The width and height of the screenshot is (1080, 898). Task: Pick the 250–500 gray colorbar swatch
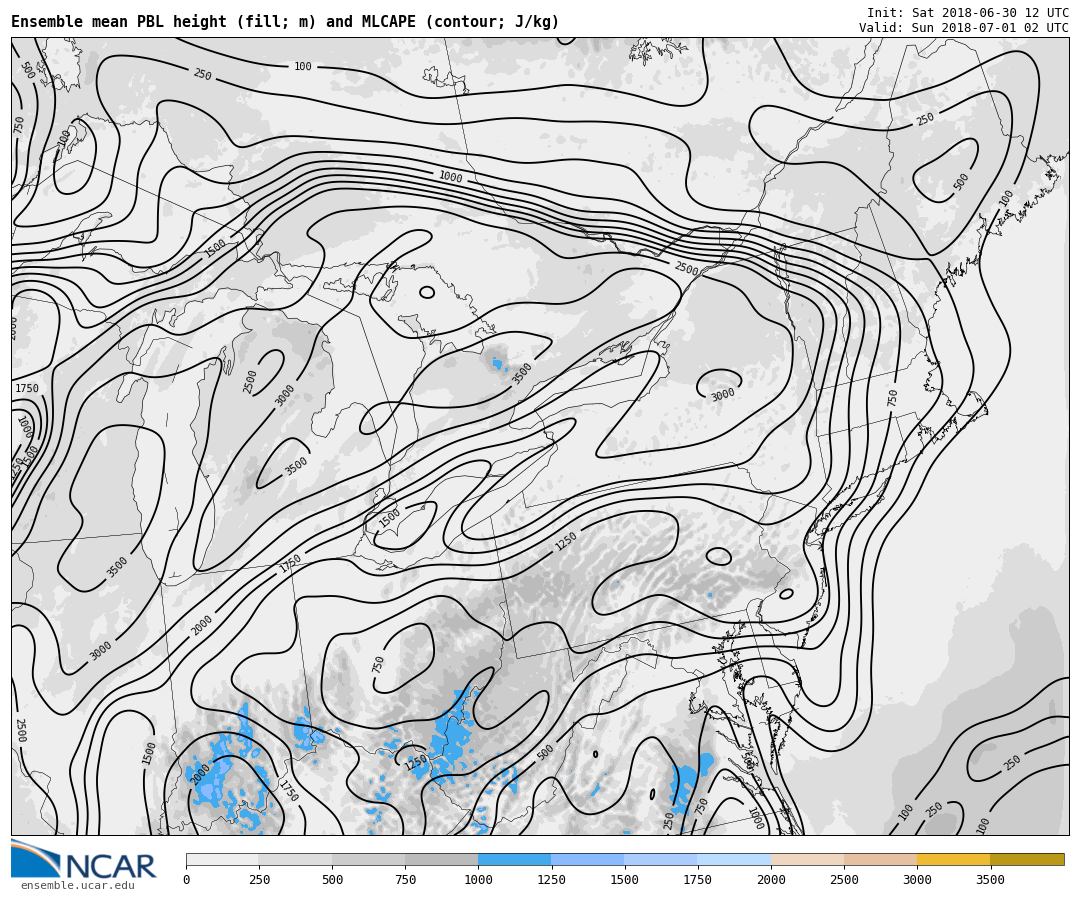pyautogui.click(x=295, y=859)
